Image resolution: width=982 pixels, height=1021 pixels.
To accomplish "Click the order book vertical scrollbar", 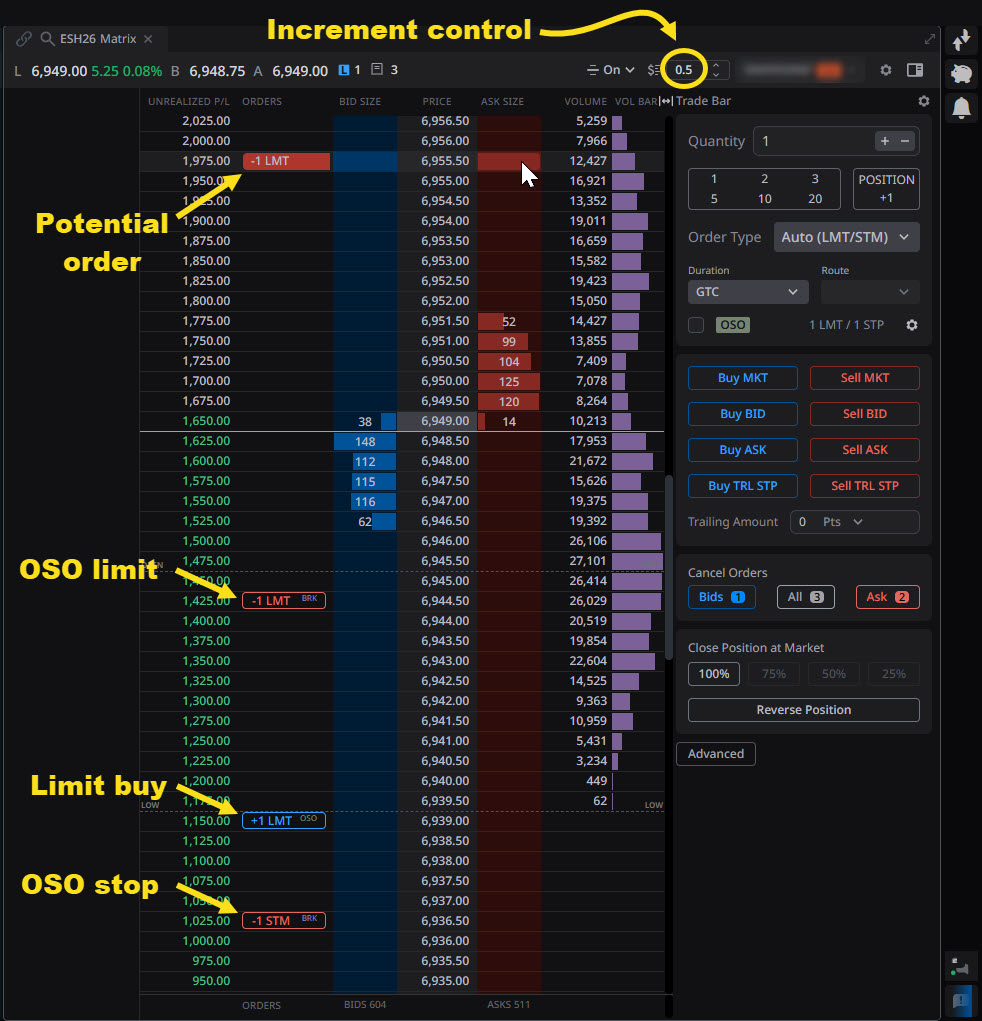I will pos(668,566).
